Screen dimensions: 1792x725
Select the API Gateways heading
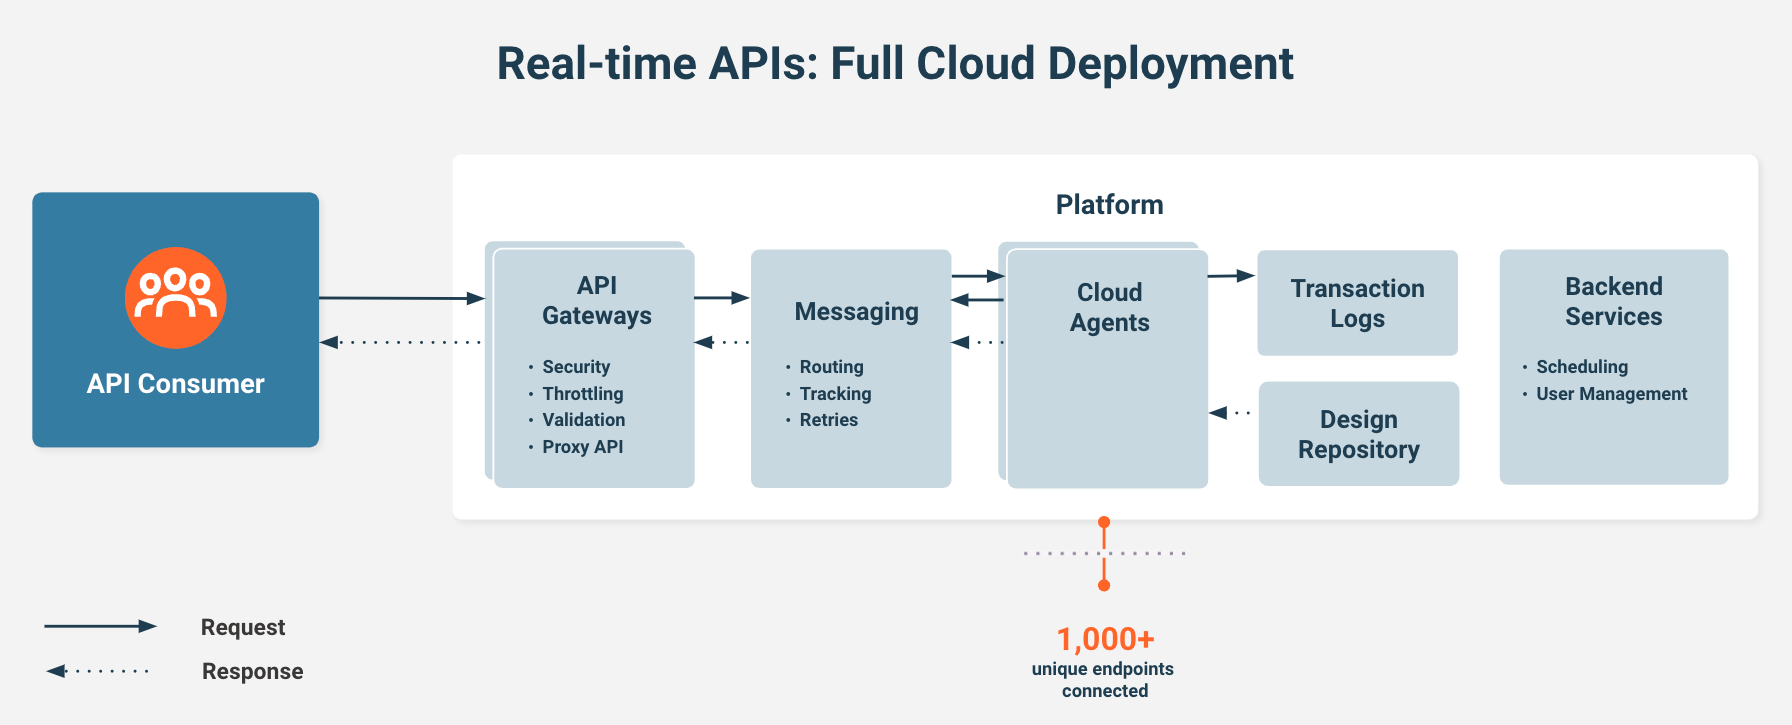point(597,300)
